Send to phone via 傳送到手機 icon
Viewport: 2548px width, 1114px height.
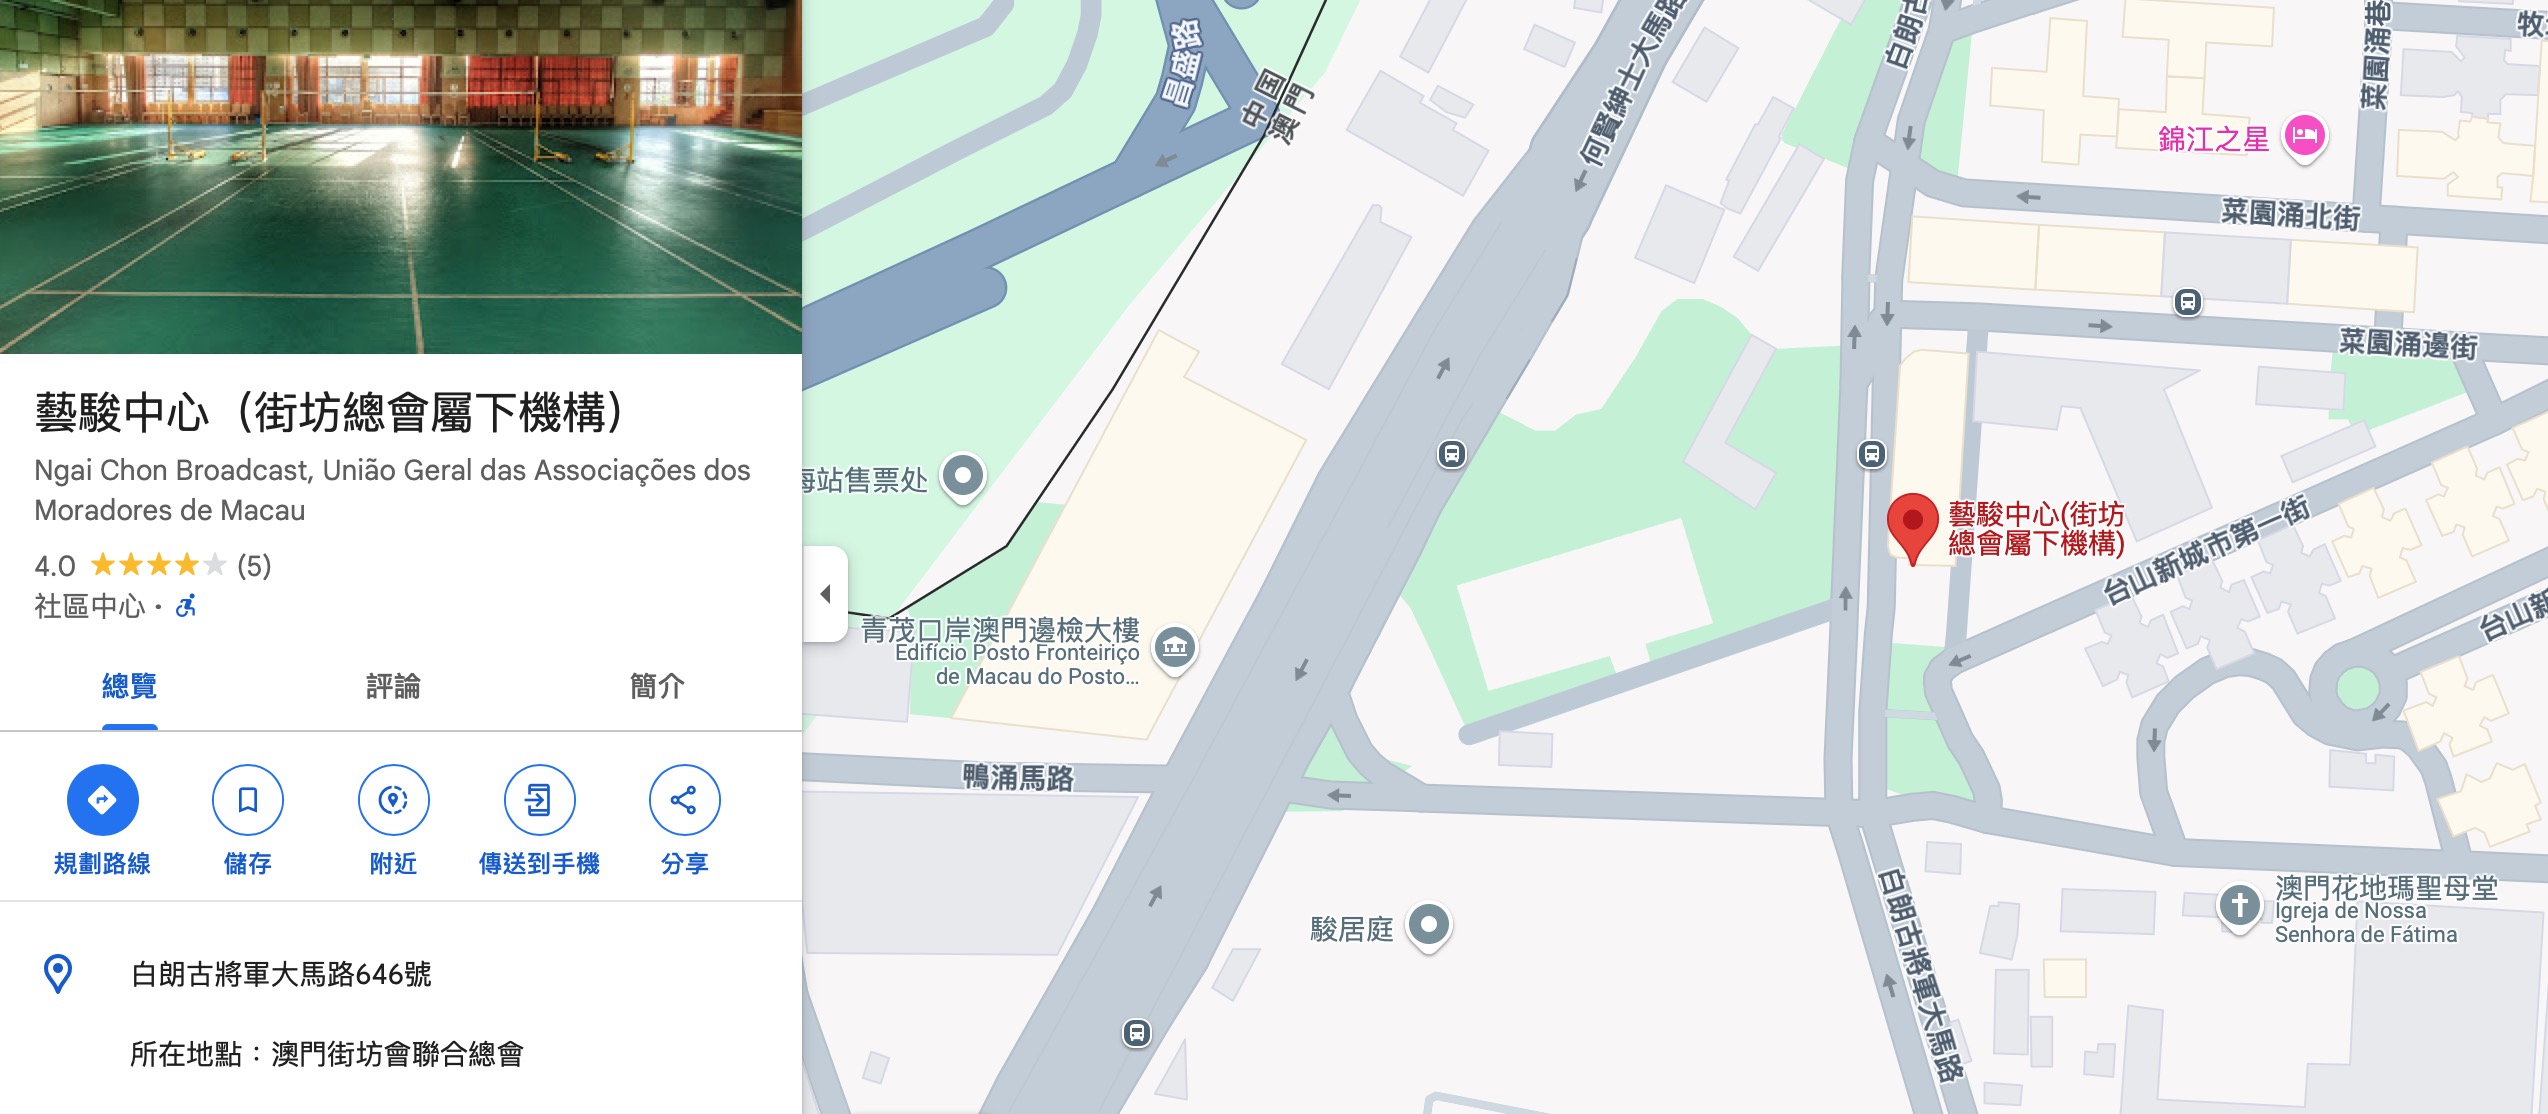[x=539, y=800]
